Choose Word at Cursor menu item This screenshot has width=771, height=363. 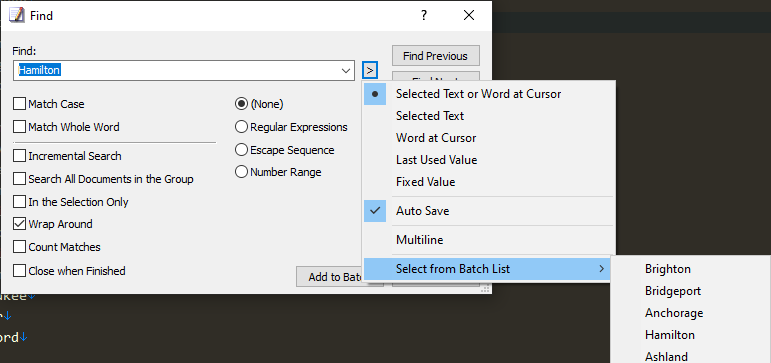(489, 138)
